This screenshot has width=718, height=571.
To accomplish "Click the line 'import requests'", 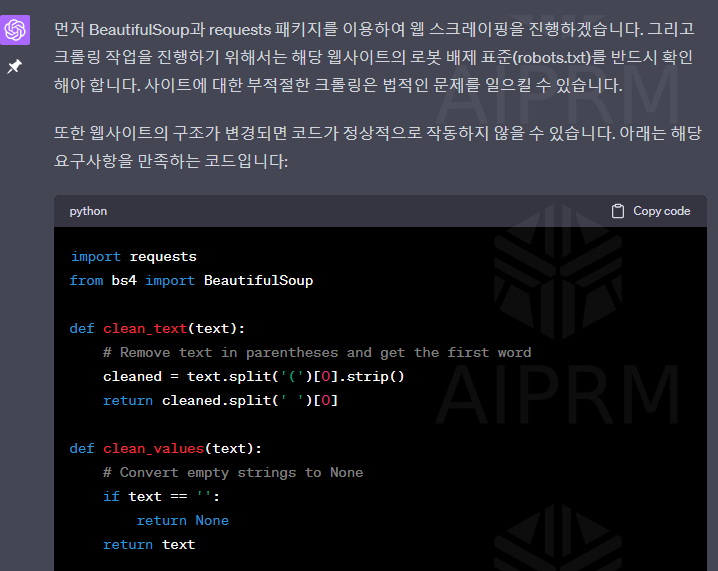I will [133, 256].
